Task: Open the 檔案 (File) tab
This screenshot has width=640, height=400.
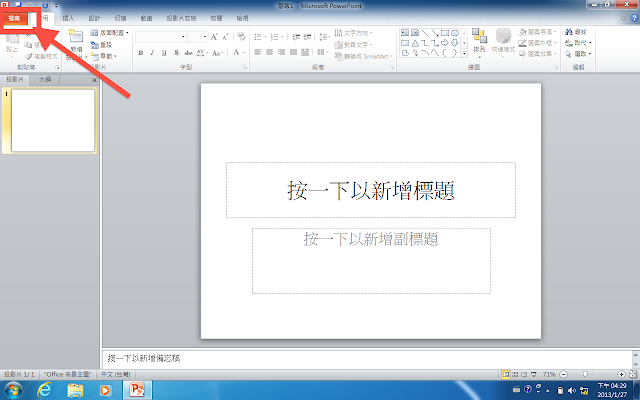Action: (x=14, y=18)
